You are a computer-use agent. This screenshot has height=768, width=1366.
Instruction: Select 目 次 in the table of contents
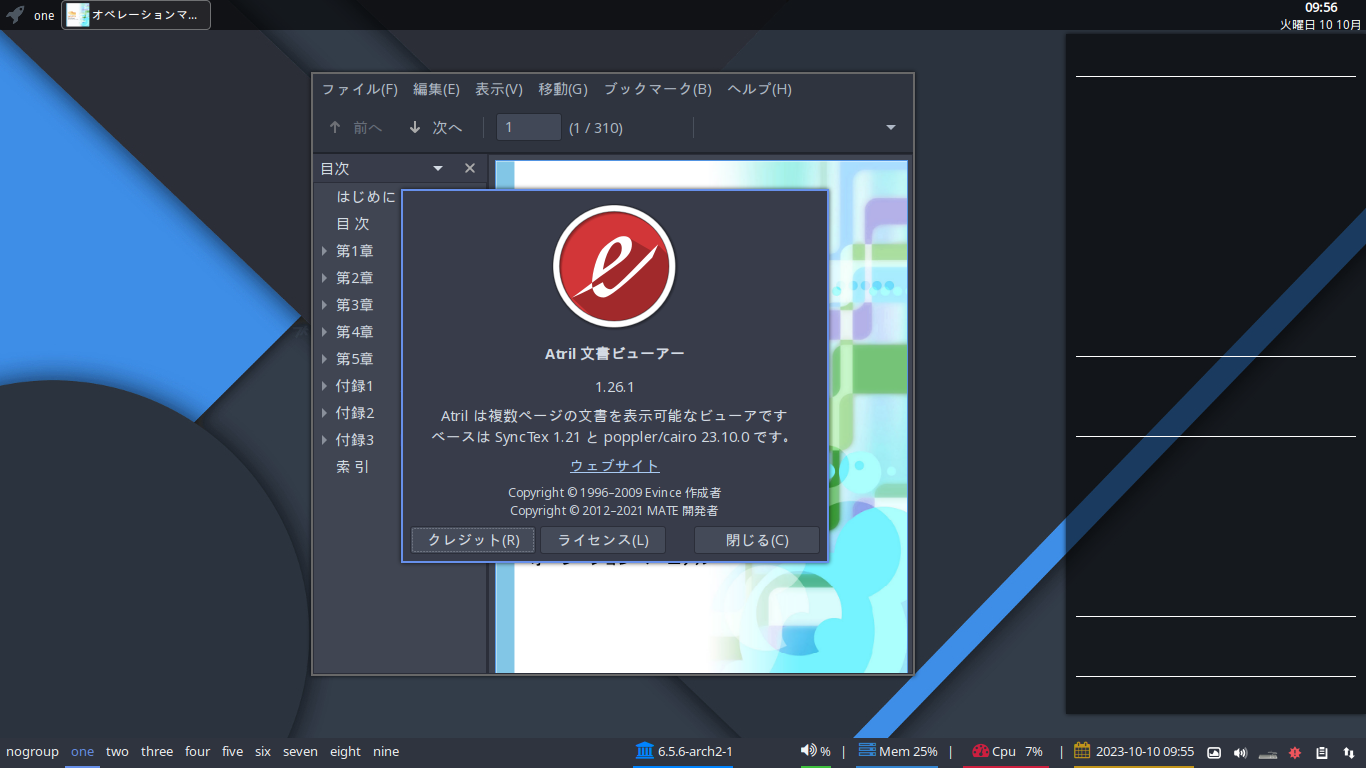pyautogui.click(x=353, y=224)
